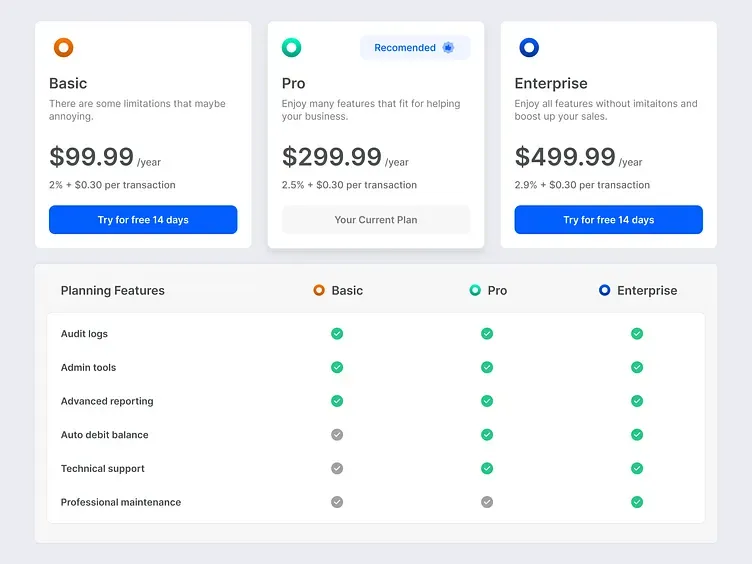Click the $499.99 price
This screenshot has height=564, width=752.
point(565,156)
